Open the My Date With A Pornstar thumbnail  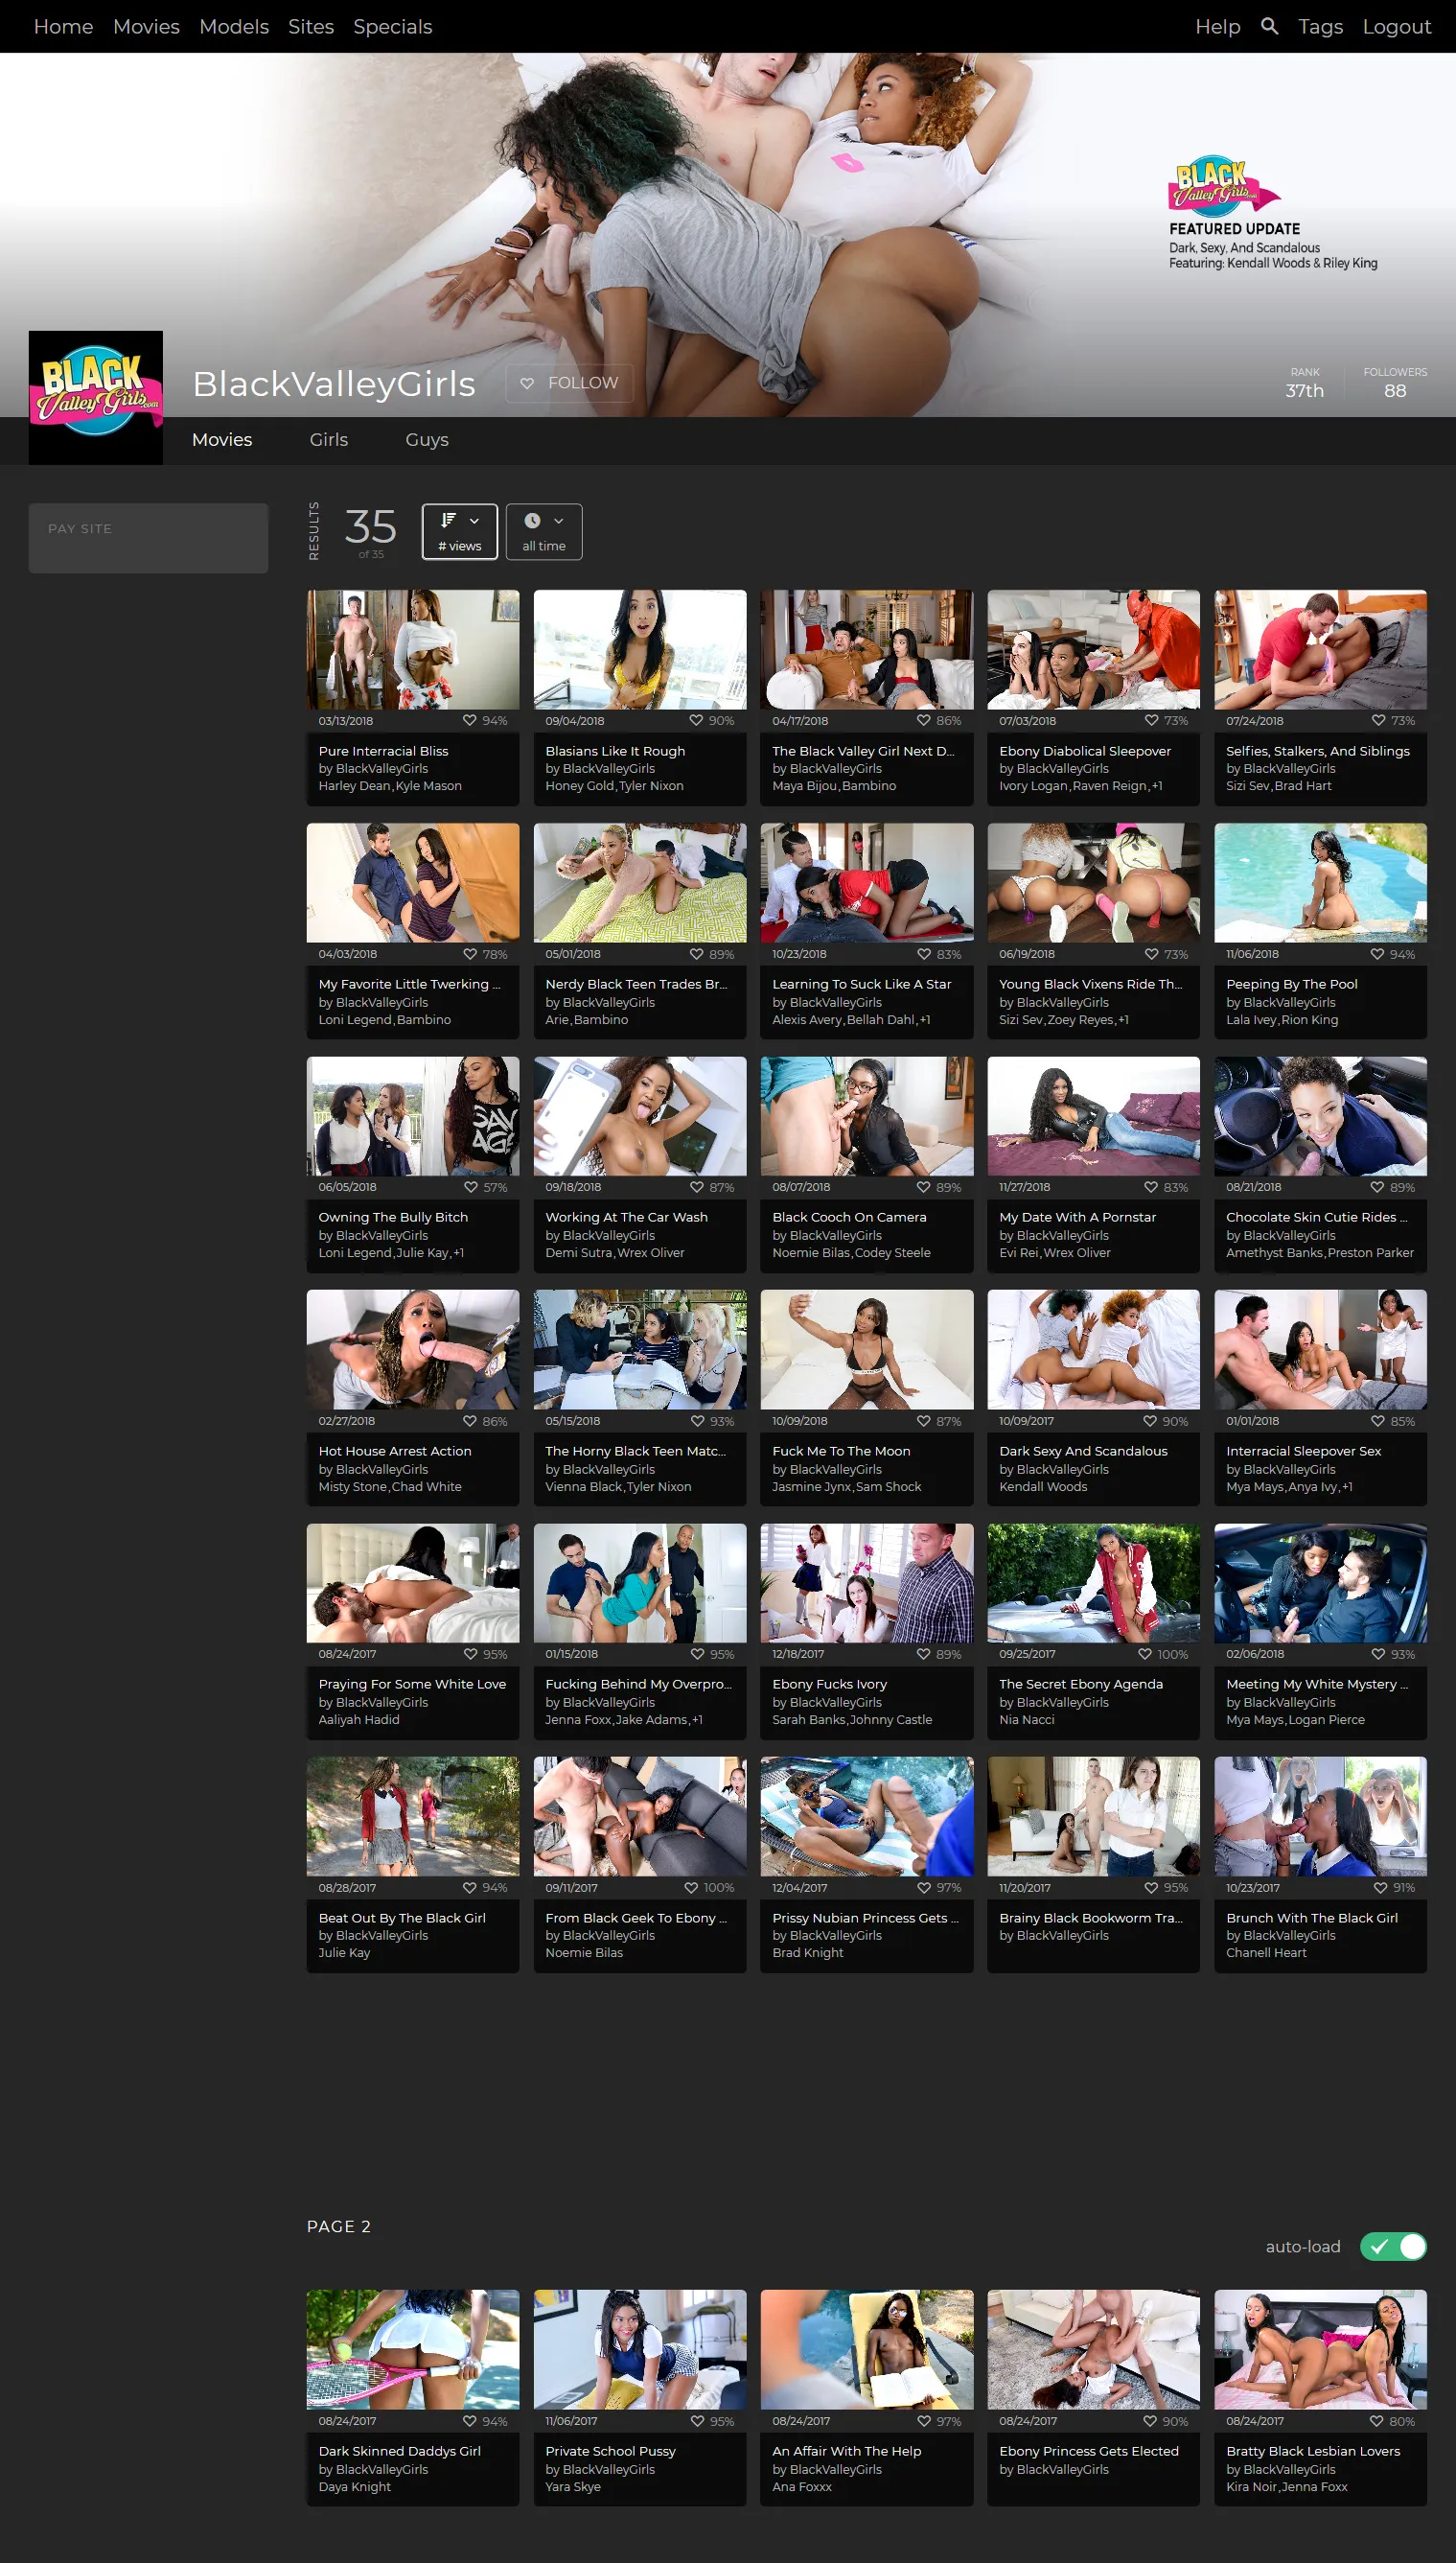coord(1092,1116)
